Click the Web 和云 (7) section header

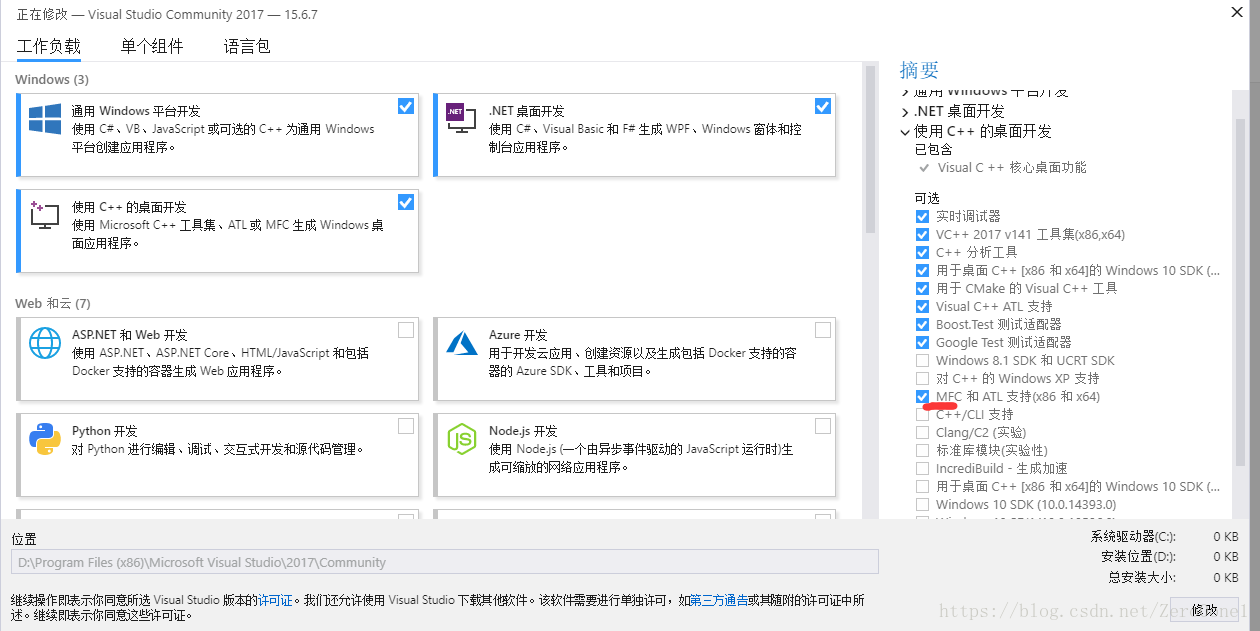53,303
